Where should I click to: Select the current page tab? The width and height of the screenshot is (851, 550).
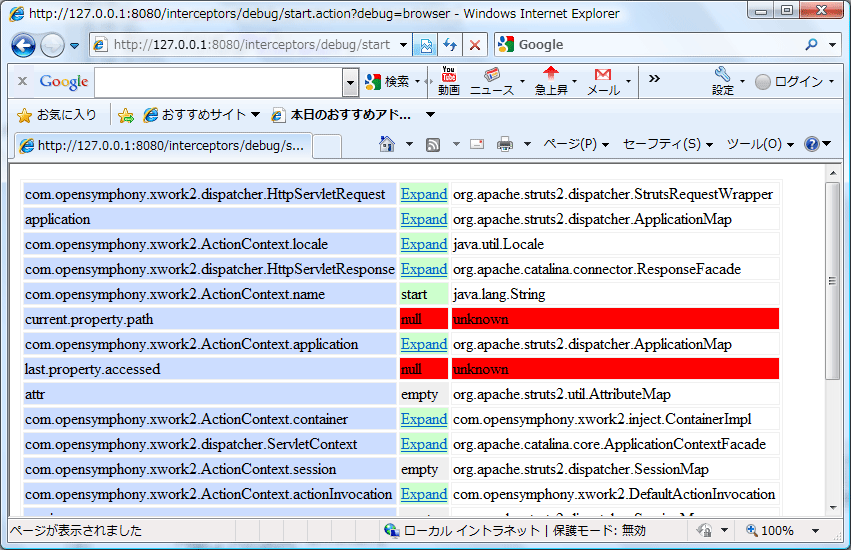click(x=162, y=146)
